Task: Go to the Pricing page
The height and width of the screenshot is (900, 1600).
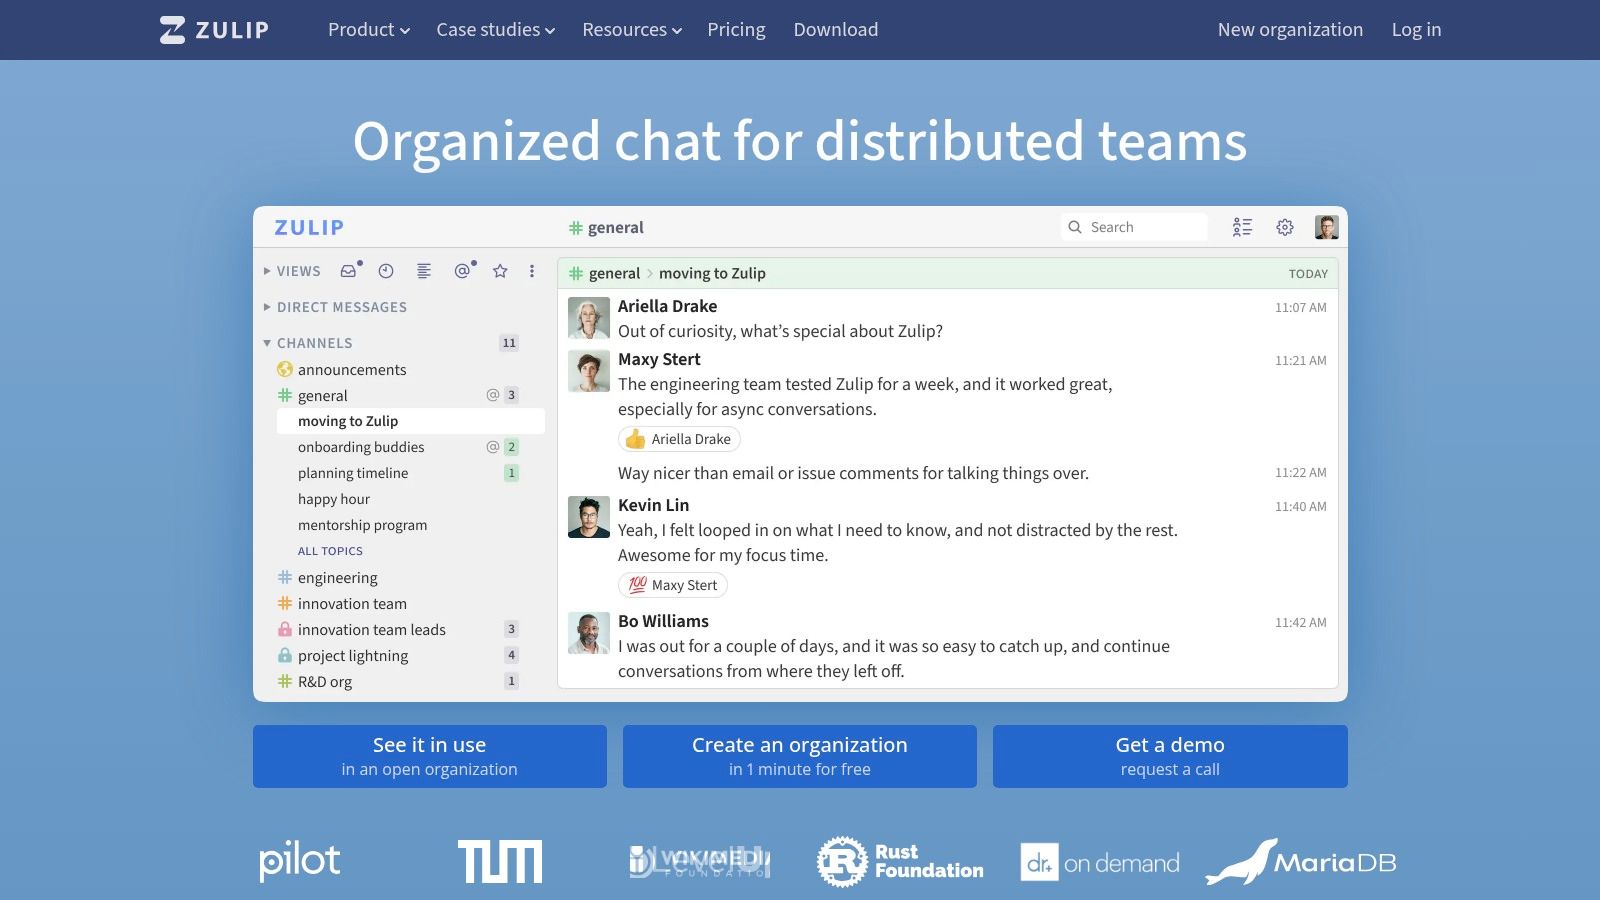Action: pyautogui.click(x=736, y=30)
